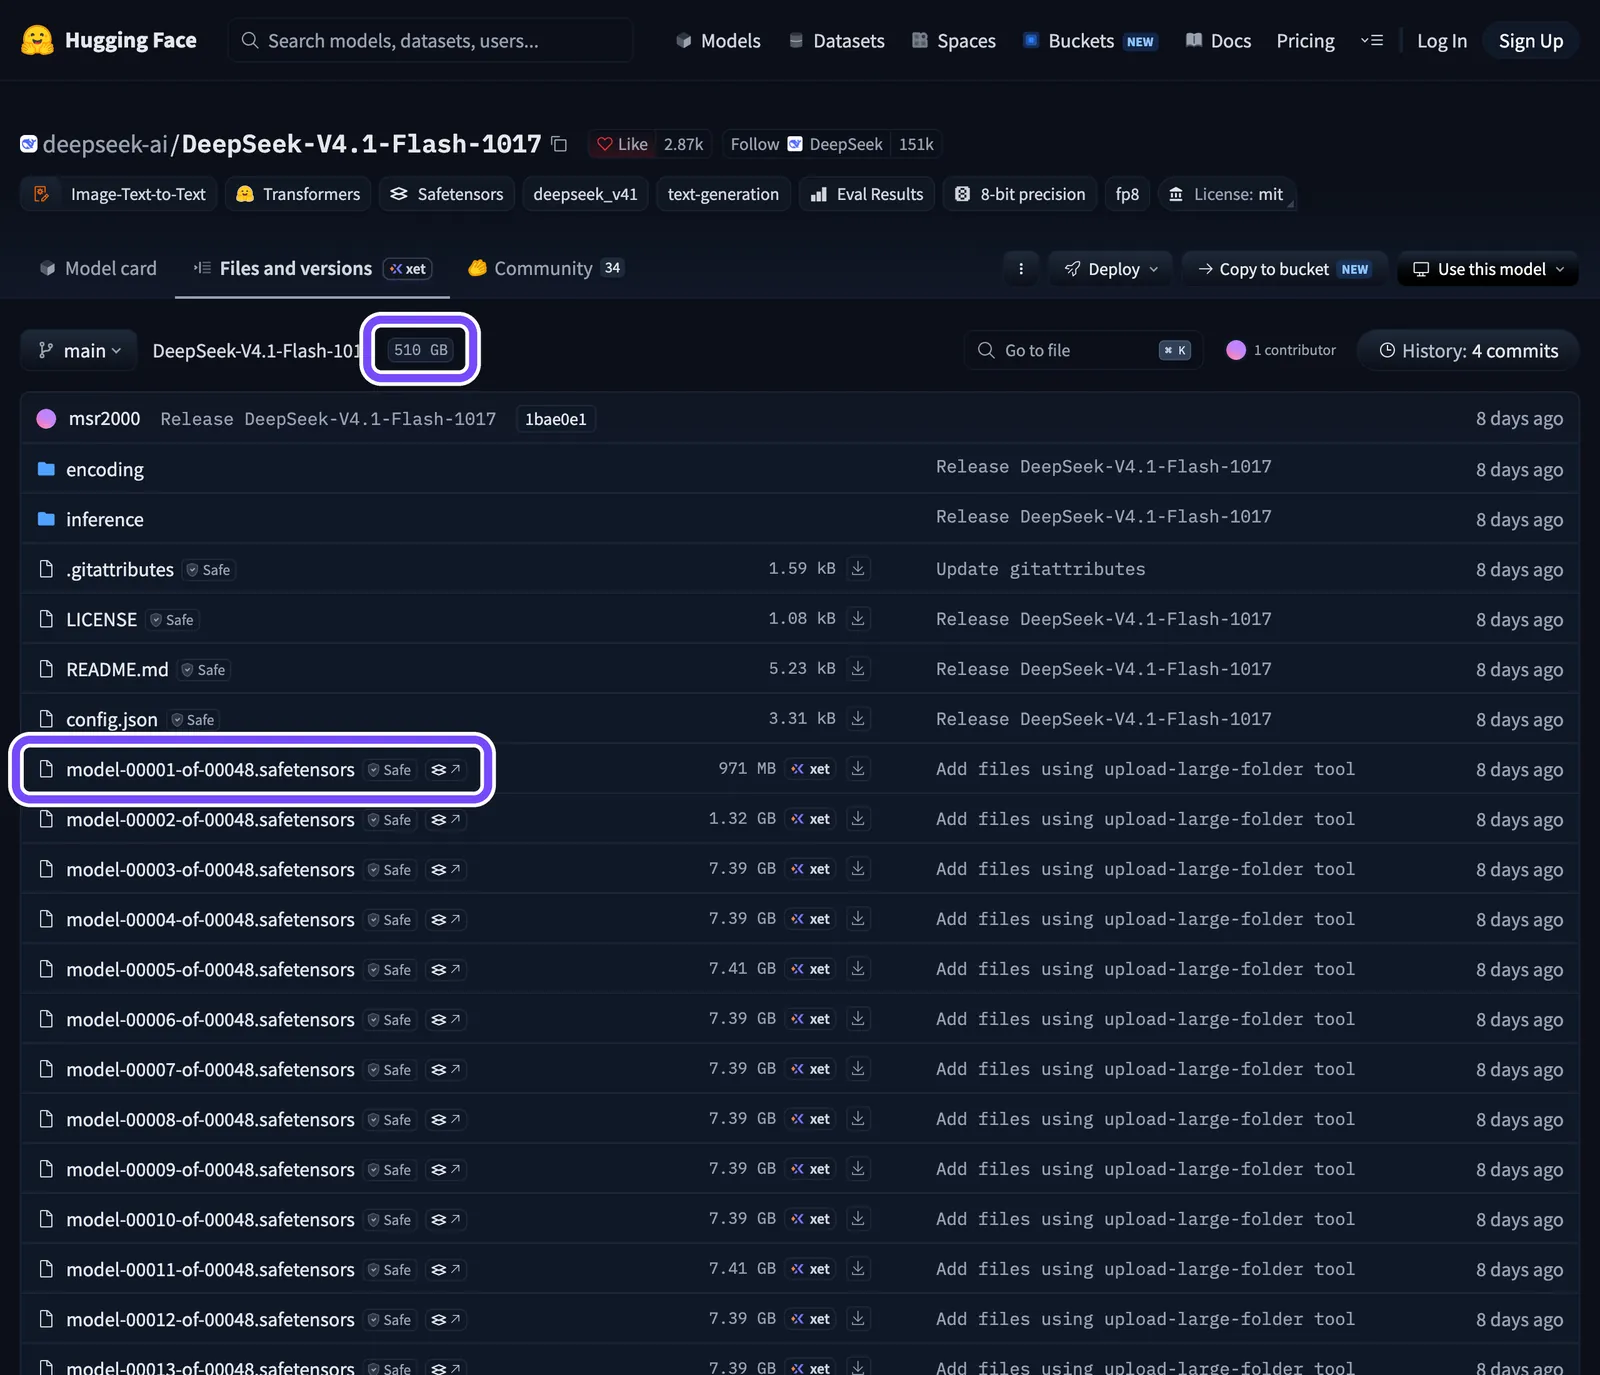Screen dimensions: 1600x1375
Task: Click the 8-bit precision tag
Action: tap(1020, 194)
